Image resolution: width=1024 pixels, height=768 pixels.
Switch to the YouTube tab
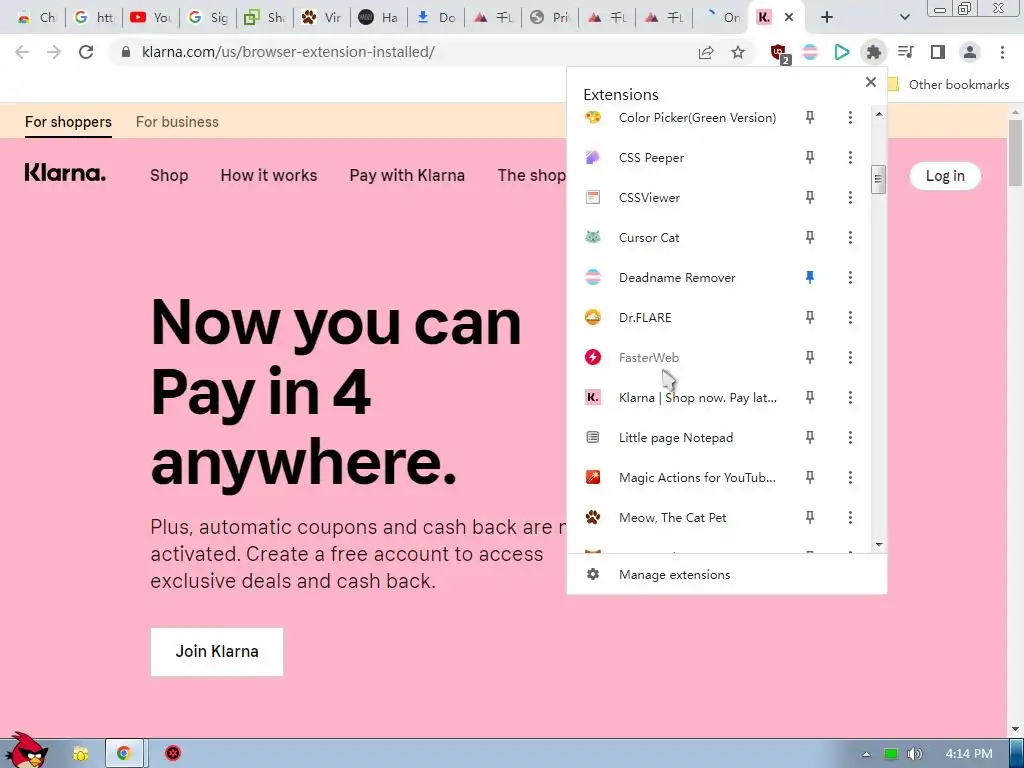point(150,17)
